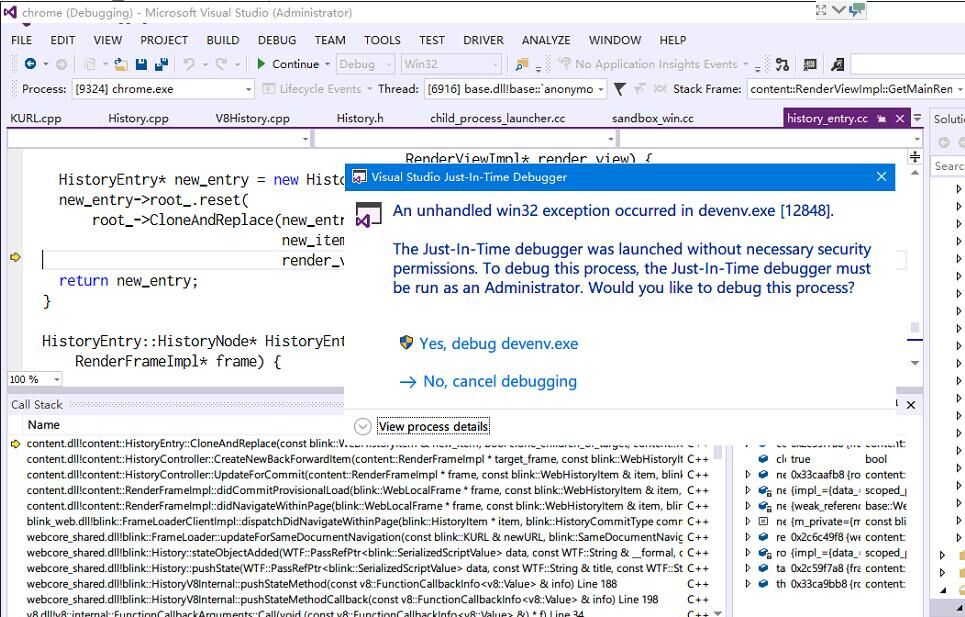Click the Save All disks icon
Screen dimensions: 965x617
[161, 64]
